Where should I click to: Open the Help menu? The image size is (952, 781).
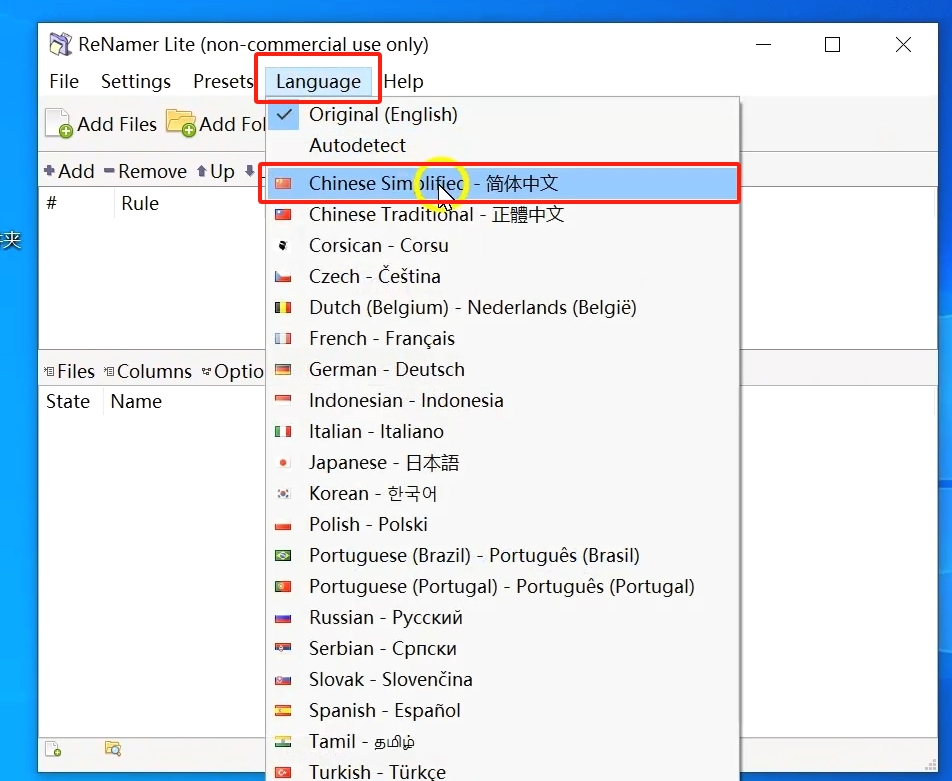click(x=403, y=81)
